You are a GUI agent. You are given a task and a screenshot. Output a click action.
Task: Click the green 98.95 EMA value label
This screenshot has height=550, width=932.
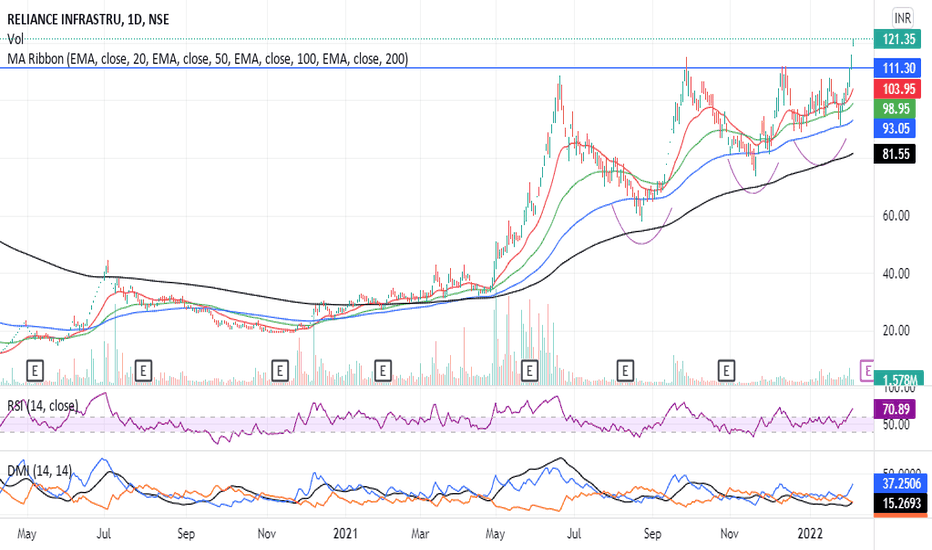[x=896, y=109]
